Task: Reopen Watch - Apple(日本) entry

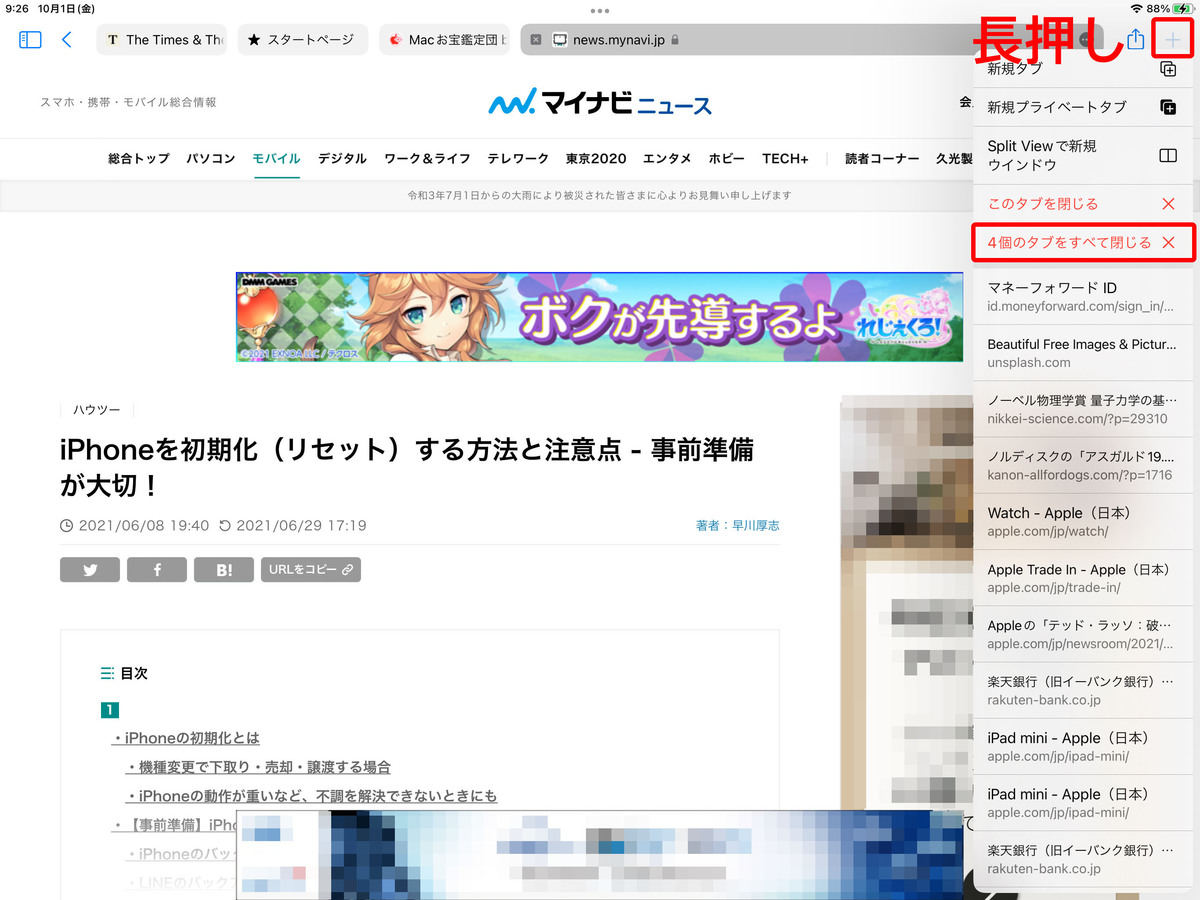Action: [1083, 521]
